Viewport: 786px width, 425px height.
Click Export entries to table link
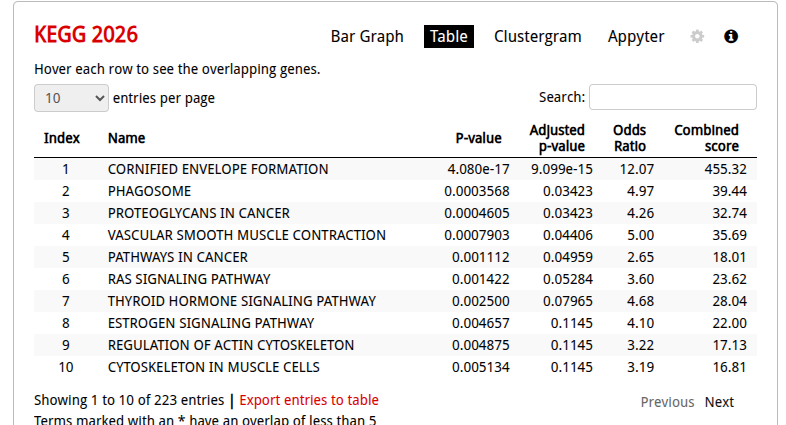pyautogui.click(x=309, y=400)
